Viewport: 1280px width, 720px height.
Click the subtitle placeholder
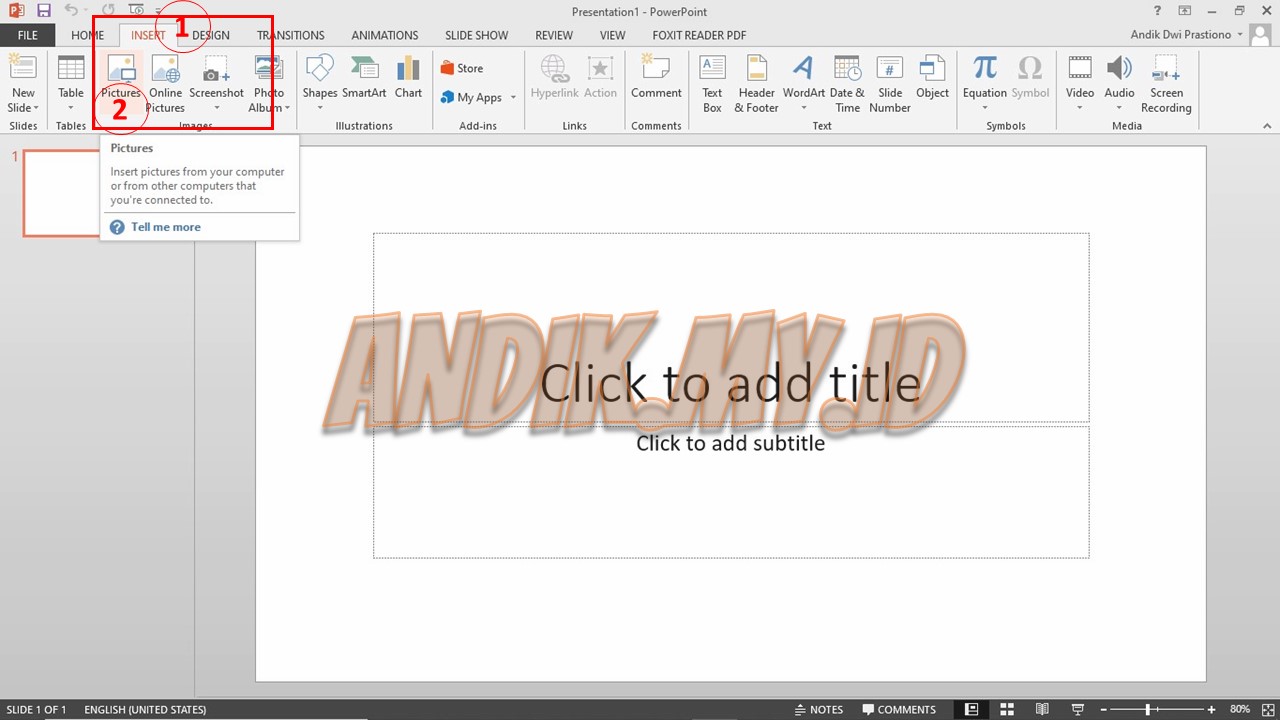[x=731, y=492]
